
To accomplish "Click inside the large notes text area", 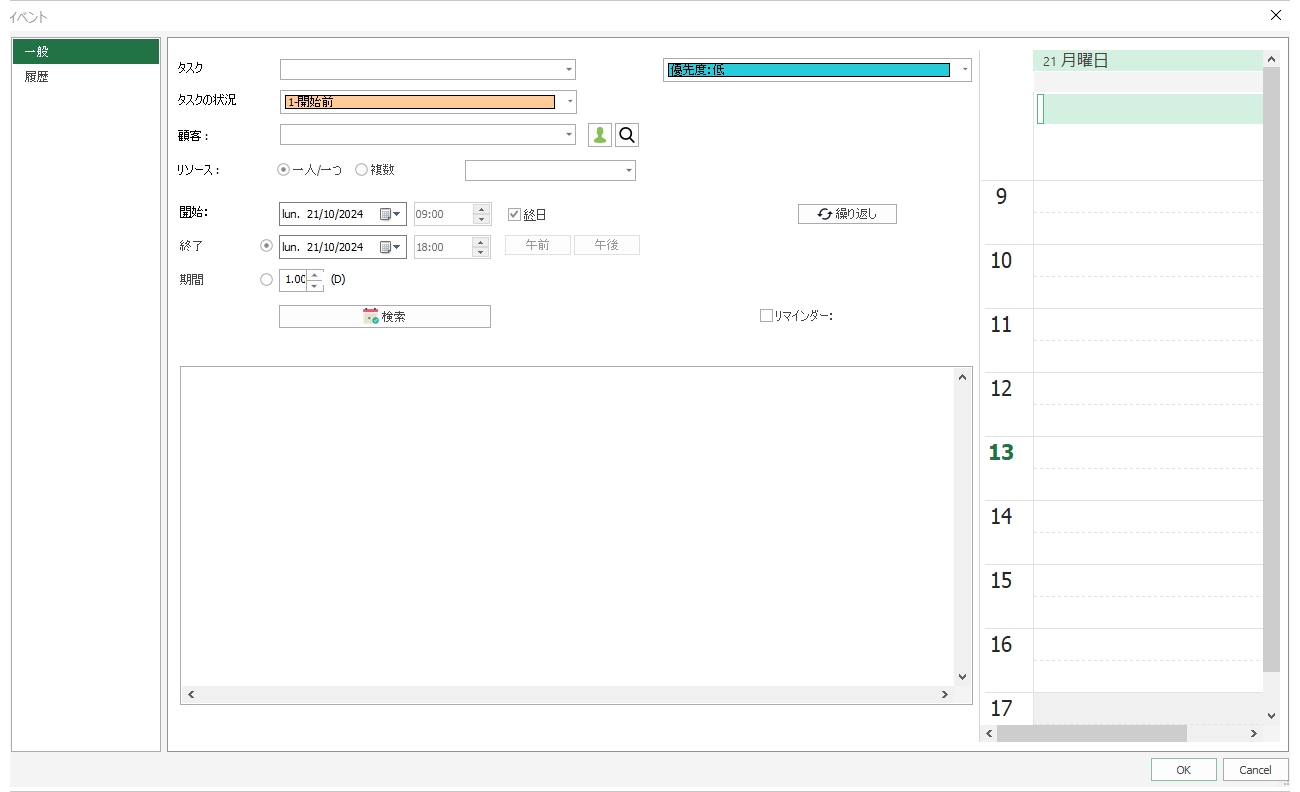I will [x=567, y=526].
